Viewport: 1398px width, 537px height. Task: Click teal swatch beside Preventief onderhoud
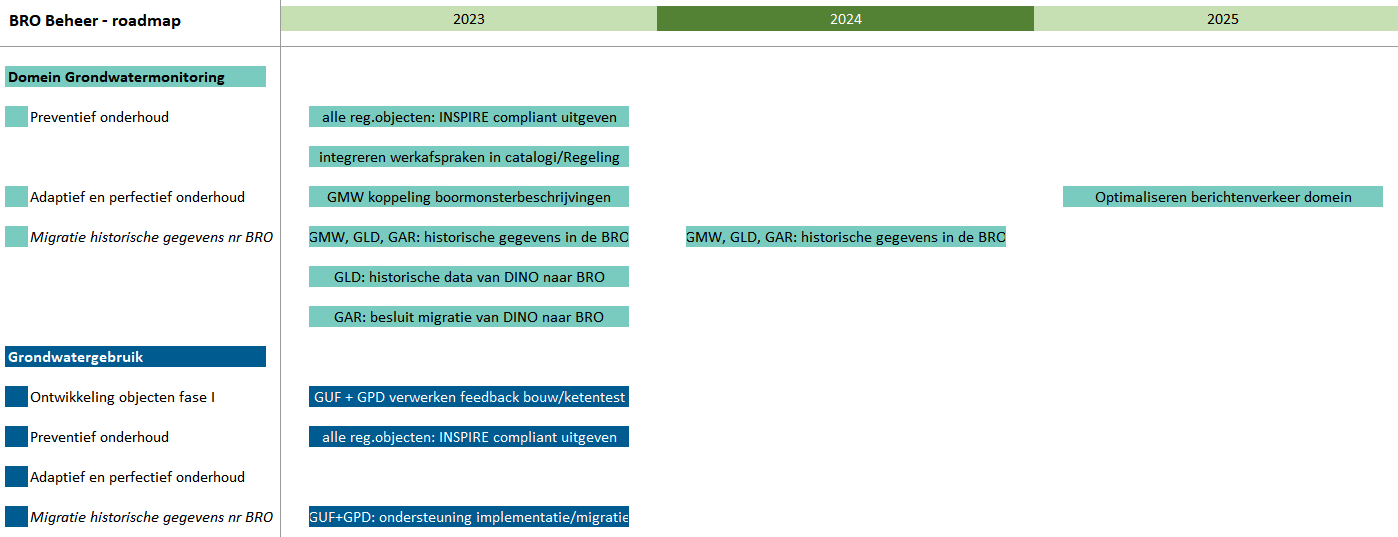click(x=16, y=117)
